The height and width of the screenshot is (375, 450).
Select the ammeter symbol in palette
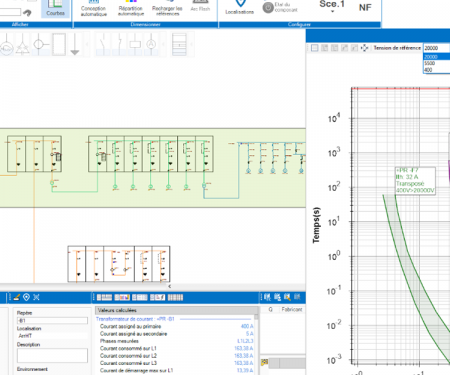[151, 44]
